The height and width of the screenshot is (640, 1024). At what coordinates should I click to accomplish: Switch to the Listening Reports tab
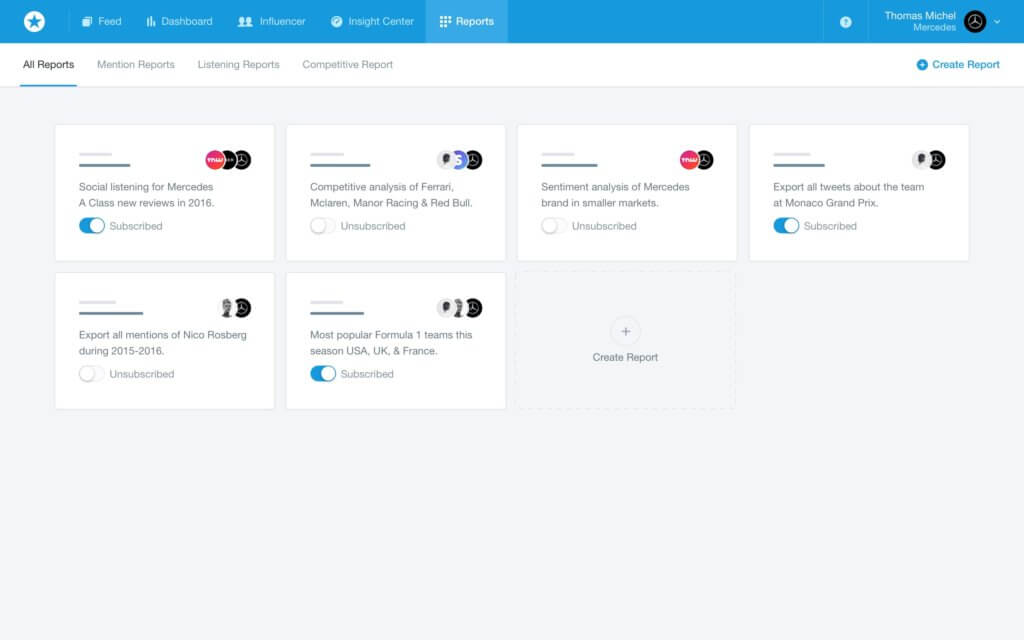coord(238,65)
